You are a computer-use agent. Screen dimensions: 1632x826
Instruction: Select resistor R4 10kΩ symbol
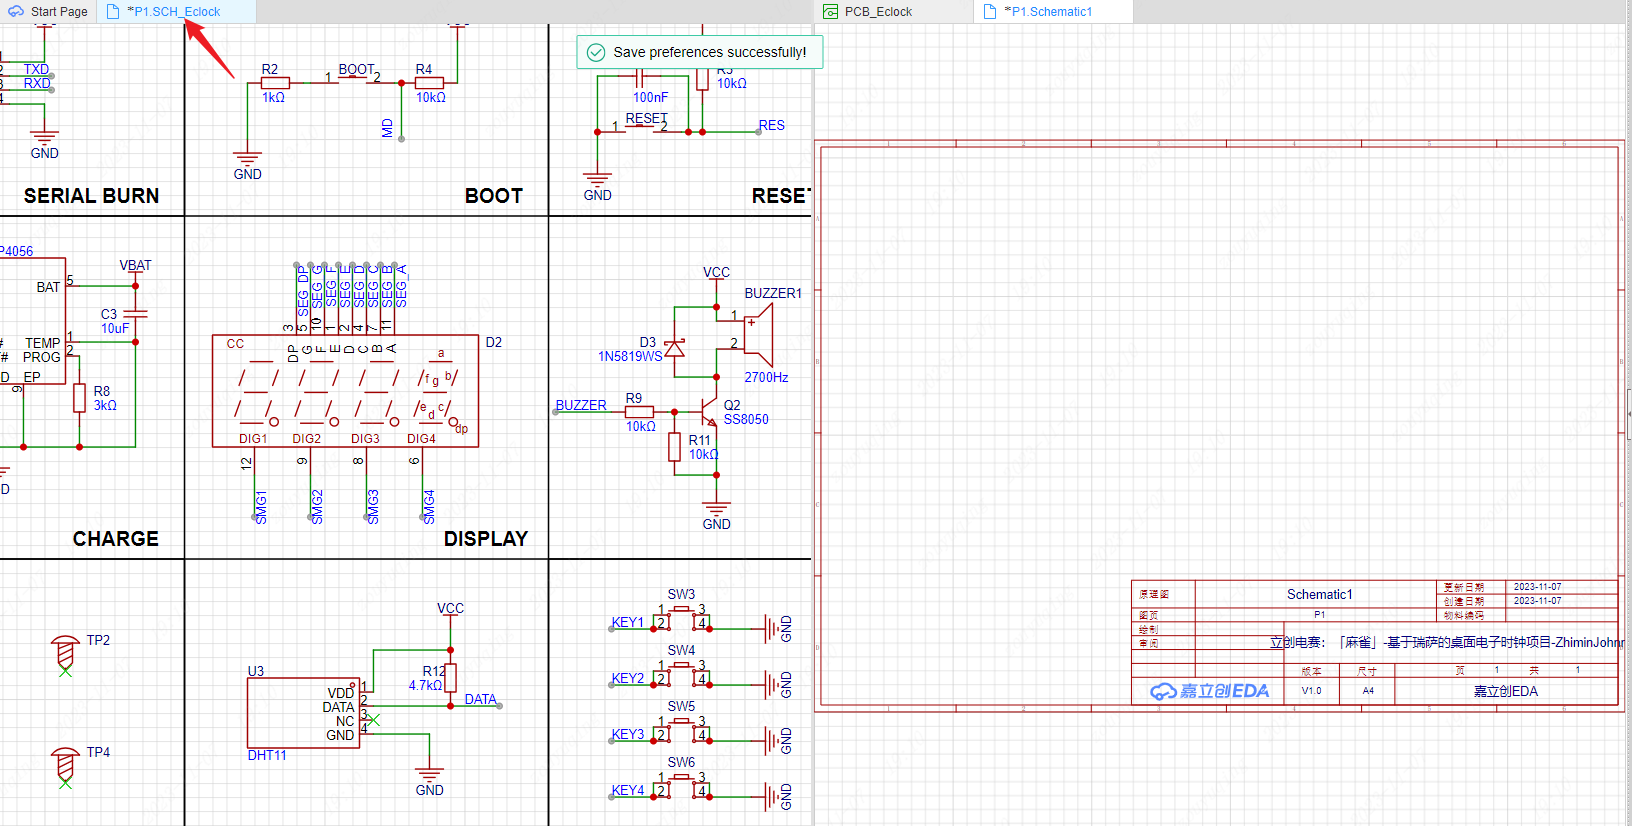(x=430, y=83)
